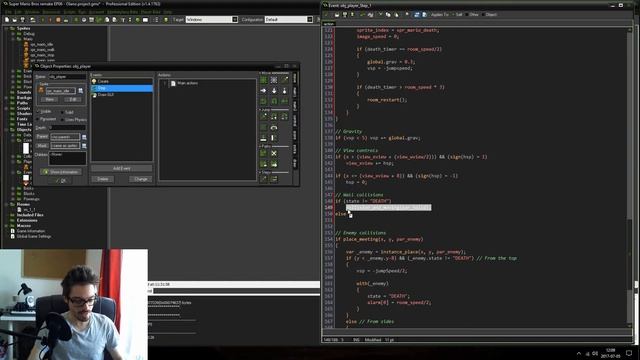Switch to the draw actions side tab

tap(295, 163)
